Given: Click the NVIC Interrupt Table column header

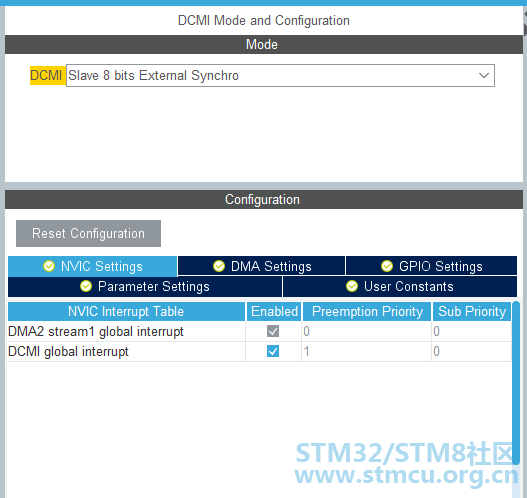Looking at the screenshot, I should (126, 312).
